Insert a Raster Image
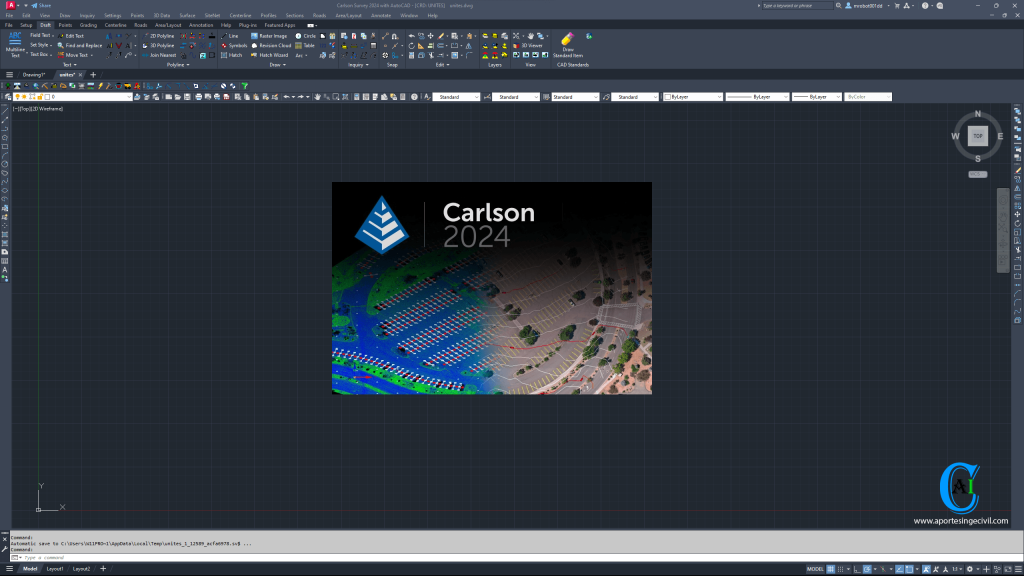This screenshot has height=576, width=1024. (272, 36)
